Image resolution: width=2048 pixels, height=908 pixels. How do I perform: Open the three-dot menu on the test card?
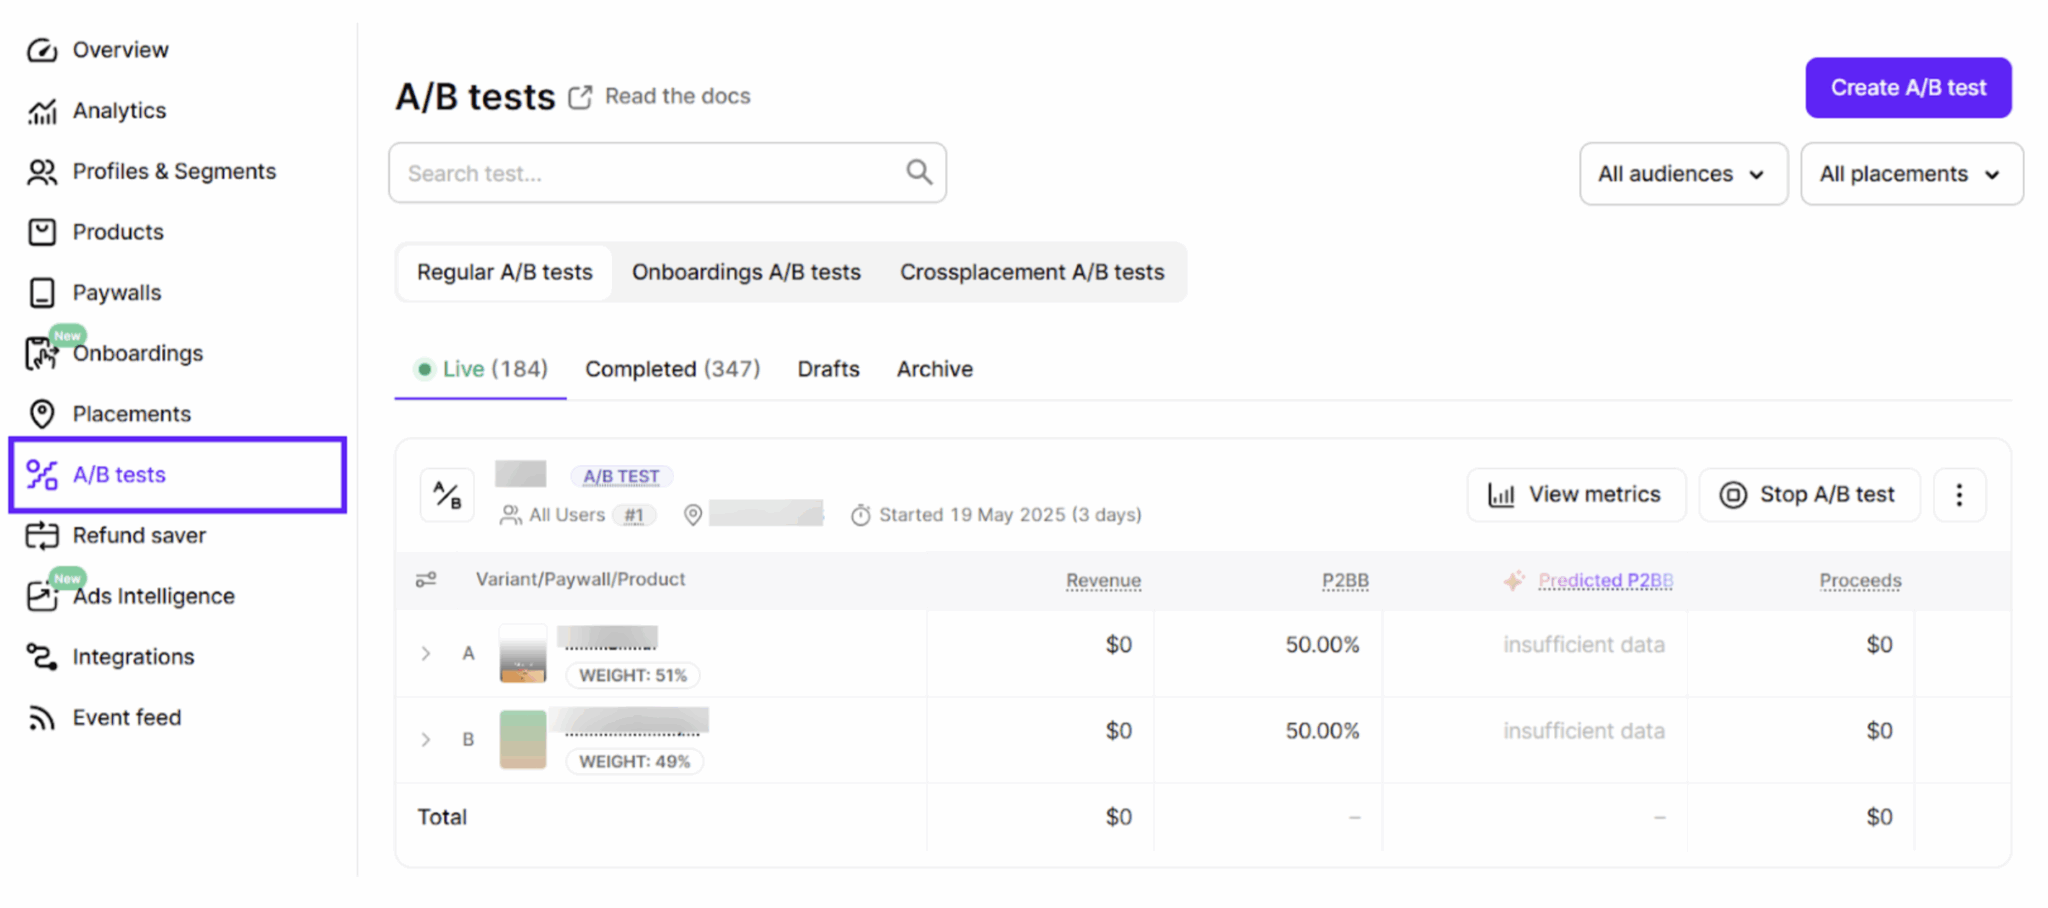coord(1959,494)
